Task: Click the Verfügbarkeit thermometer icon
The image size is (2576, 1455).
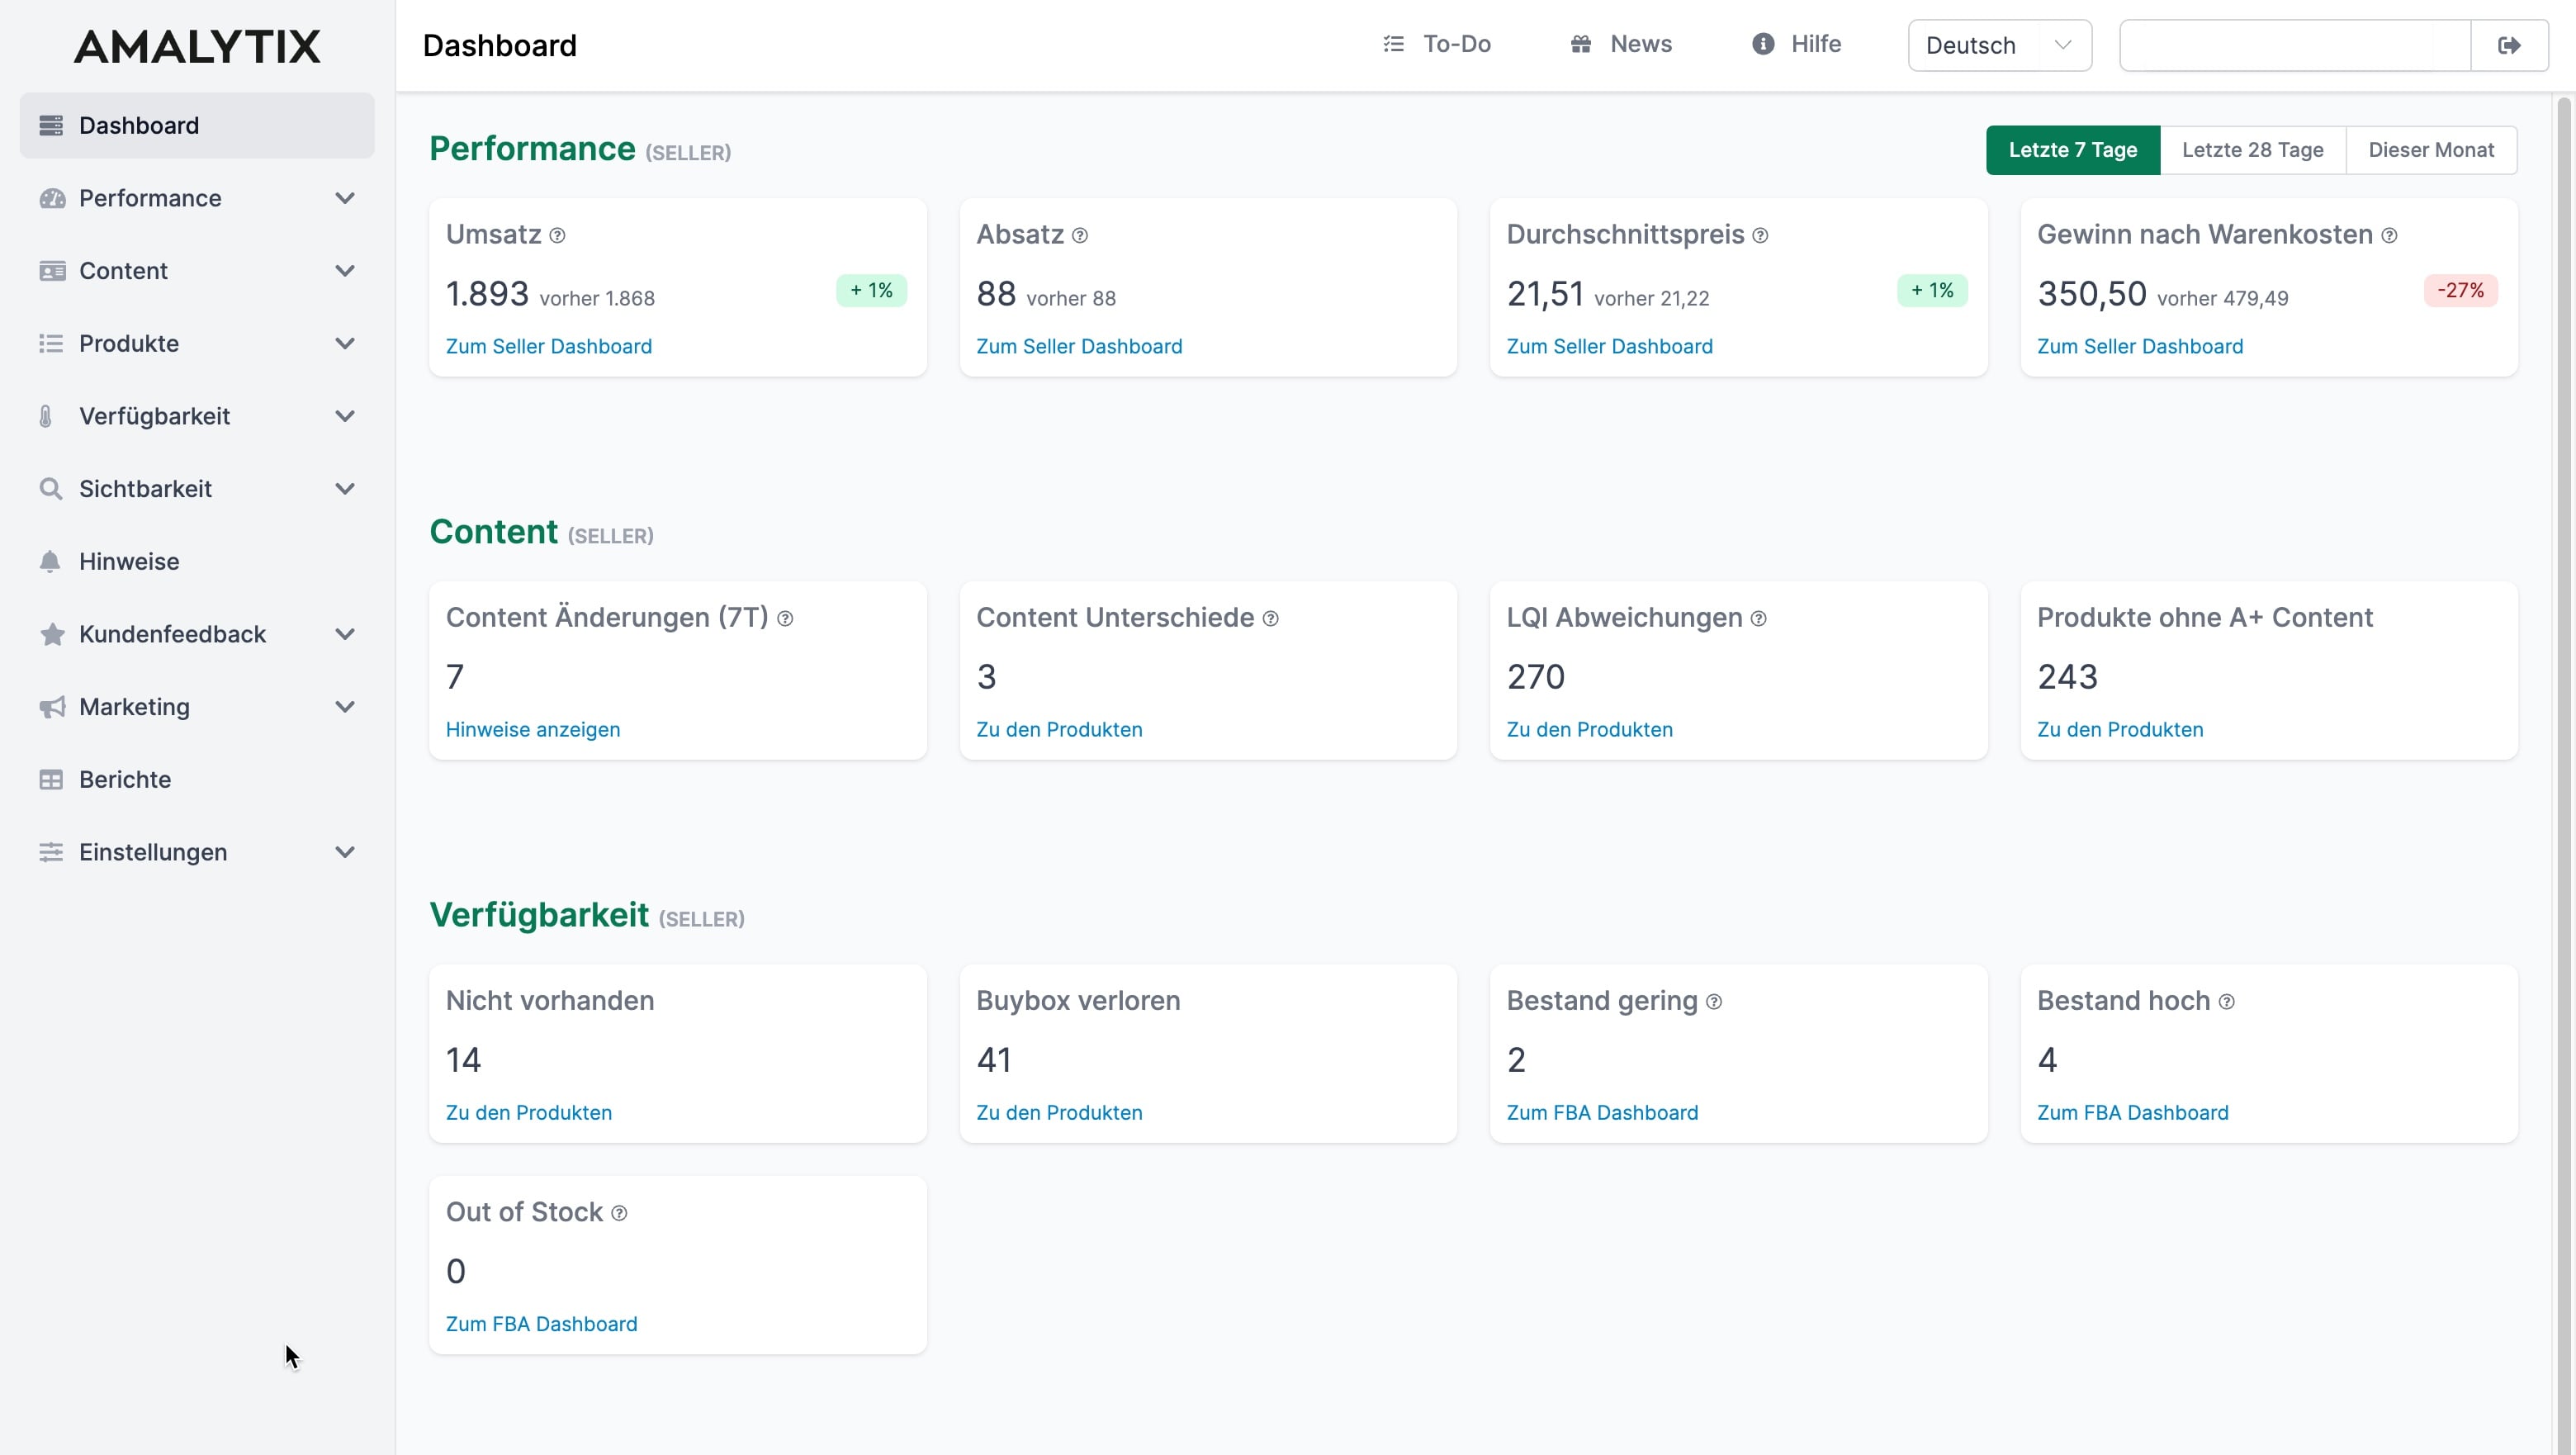Action: tap(46, 416)
